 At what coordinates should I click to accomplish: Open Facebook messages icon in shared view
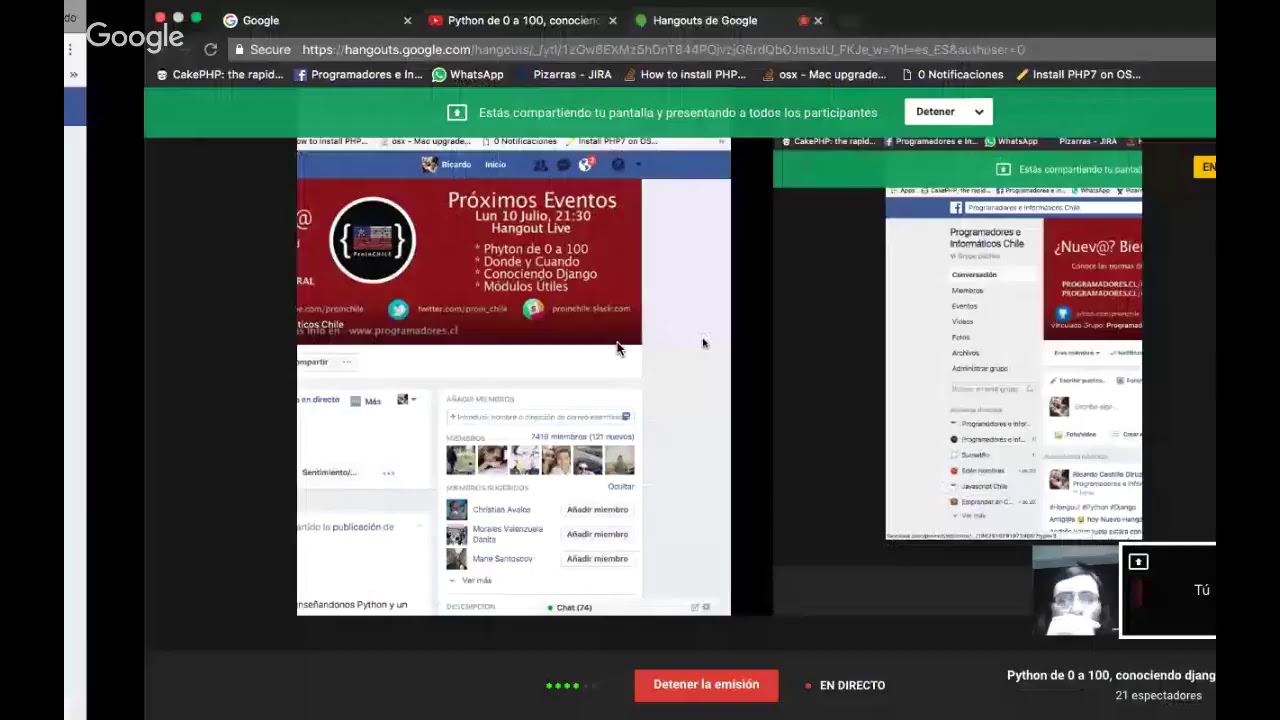[x=563, y=165]
